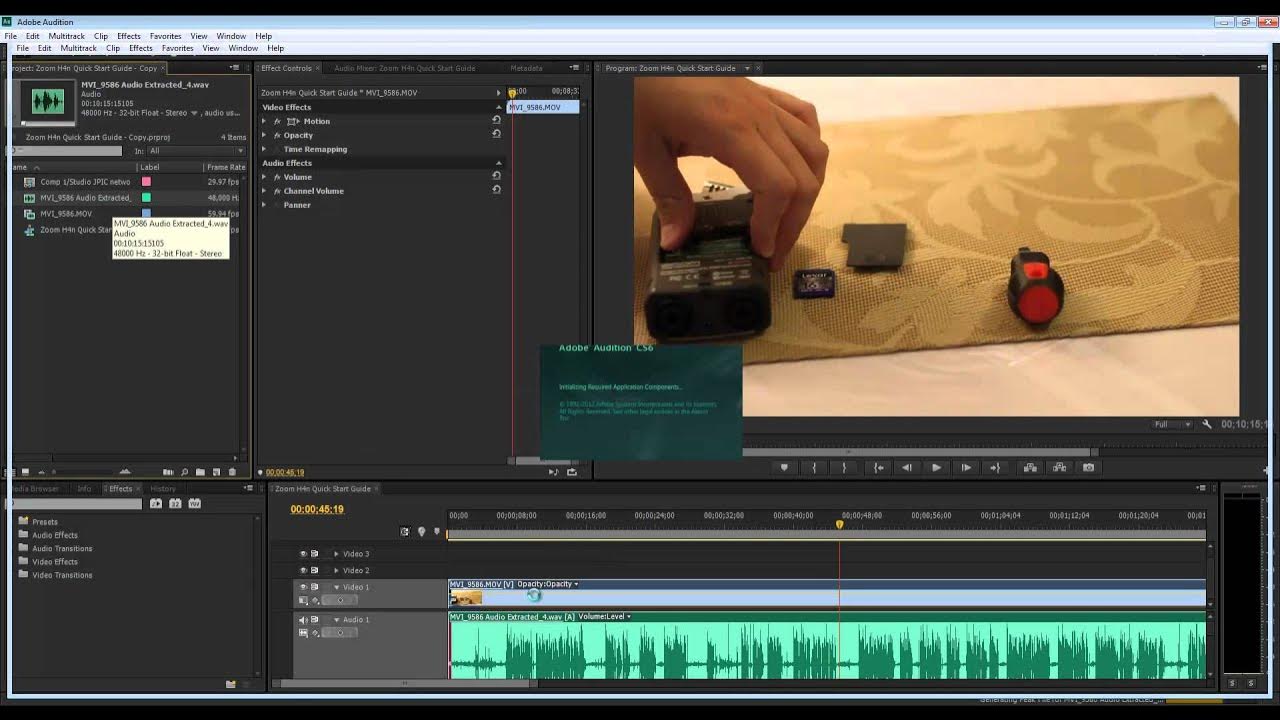This screenshot has height=720, width=1280.
Task: Toggle Video 1 track eye visibility
Action: pos(303,587)
